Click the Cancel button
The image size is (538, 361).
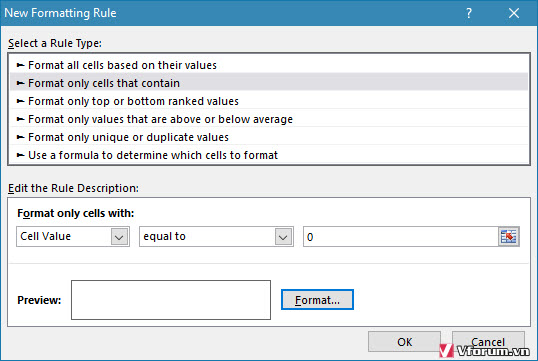[x=488, y=341]
